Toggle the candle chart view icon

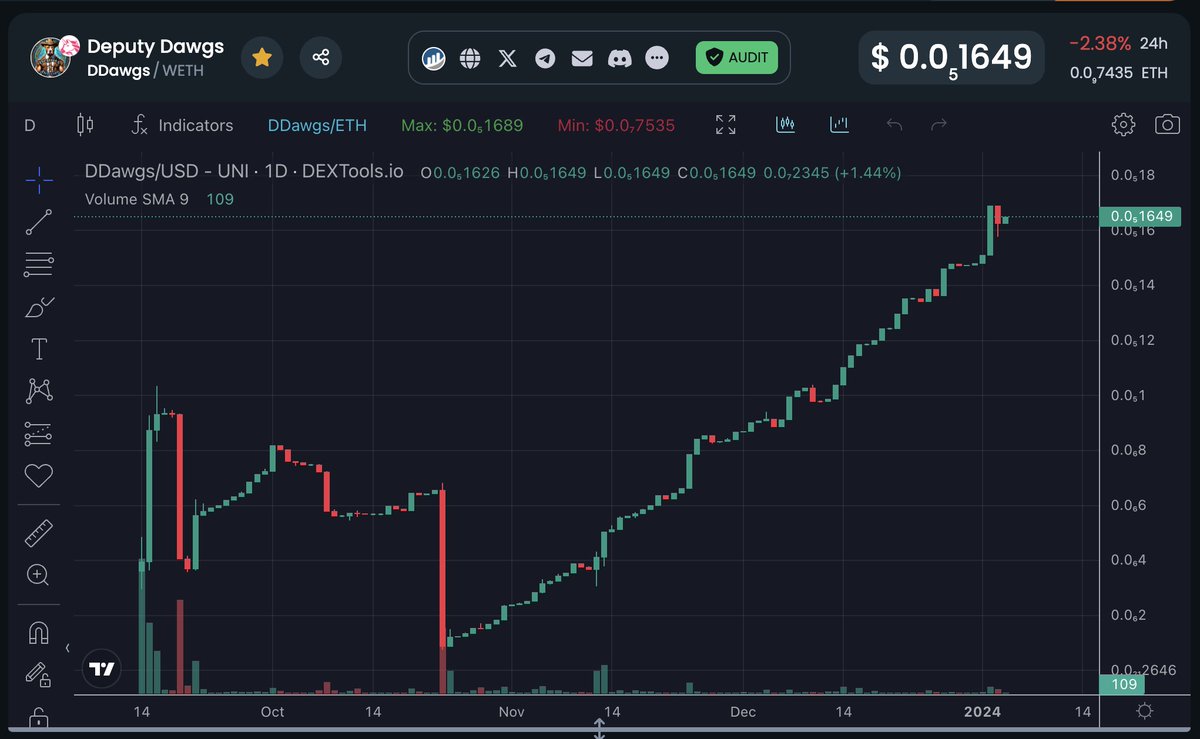point(785,125)
